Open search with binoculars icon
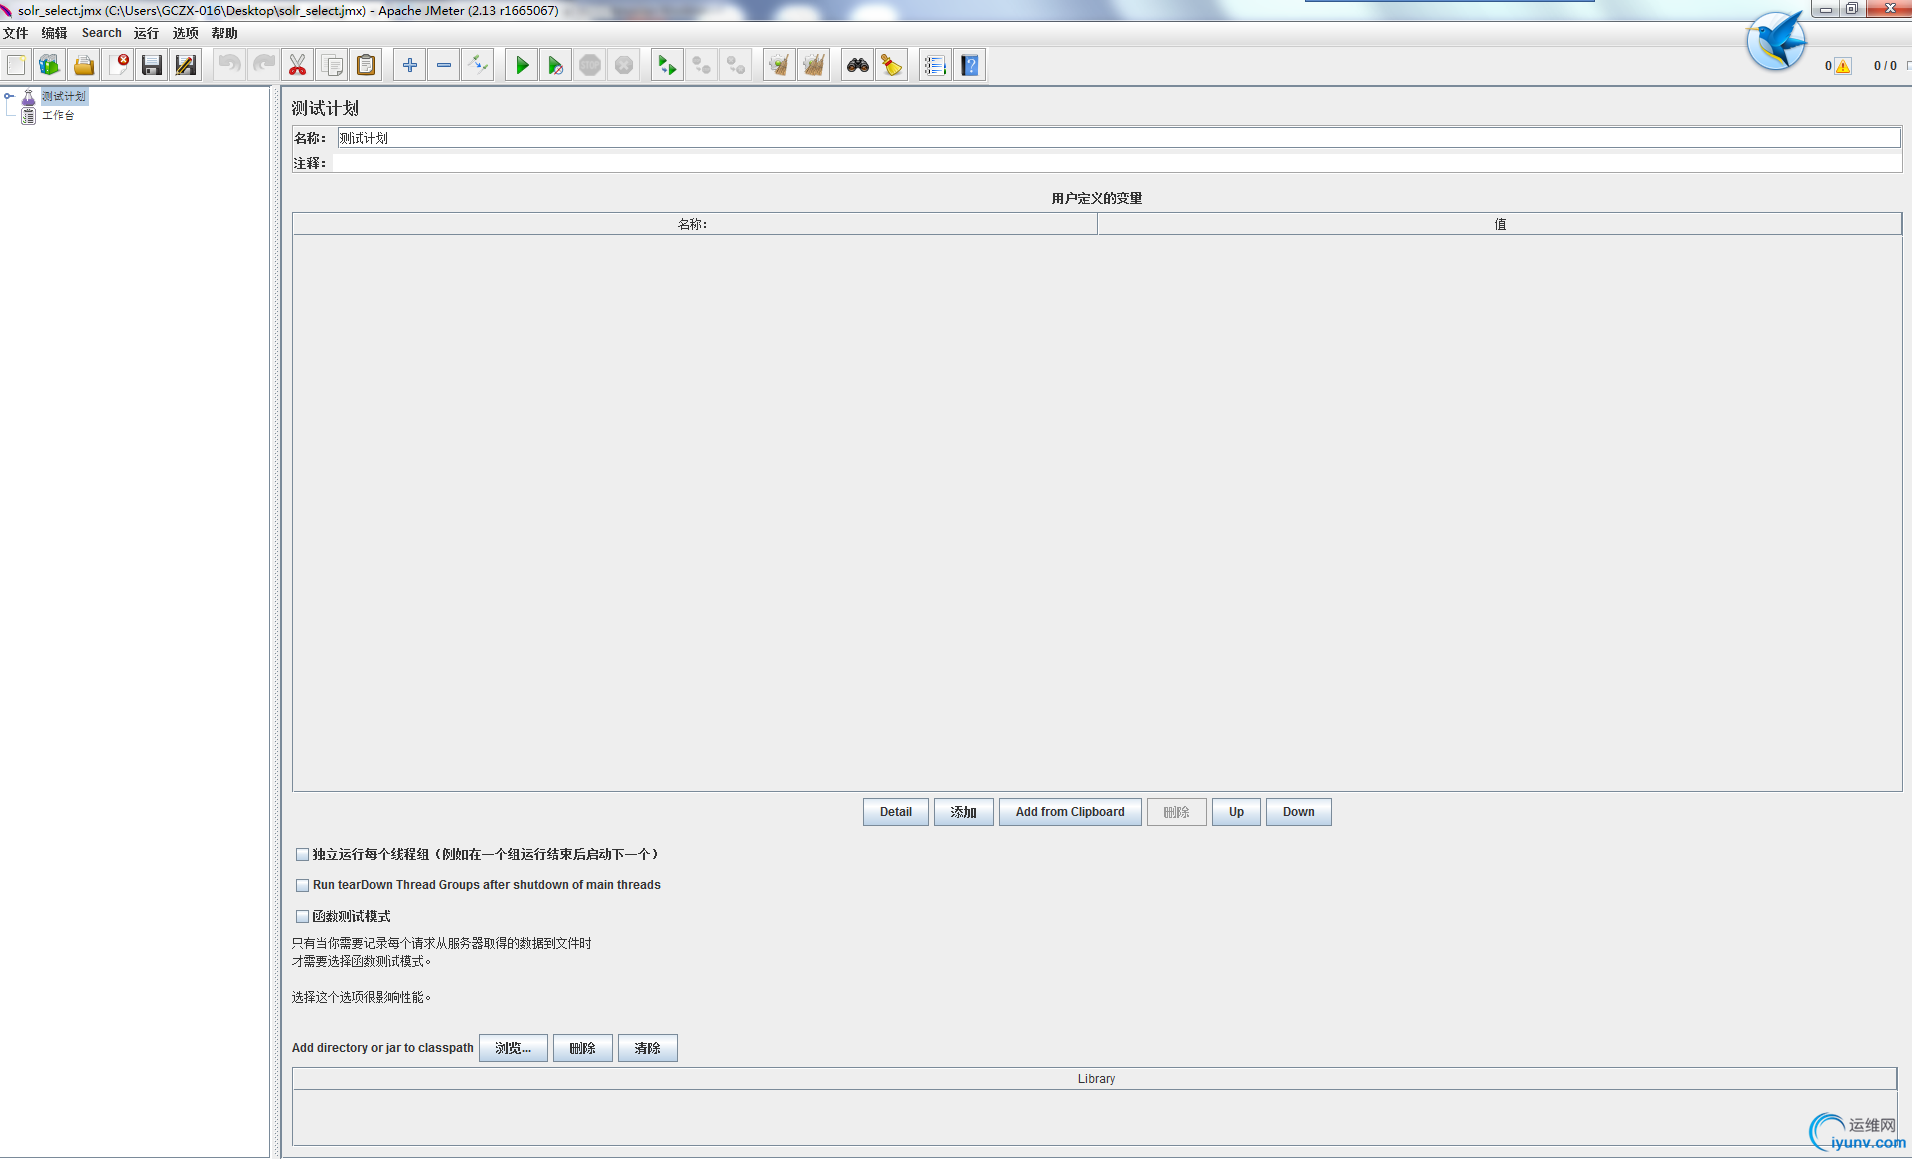 (x=858, y=66)
